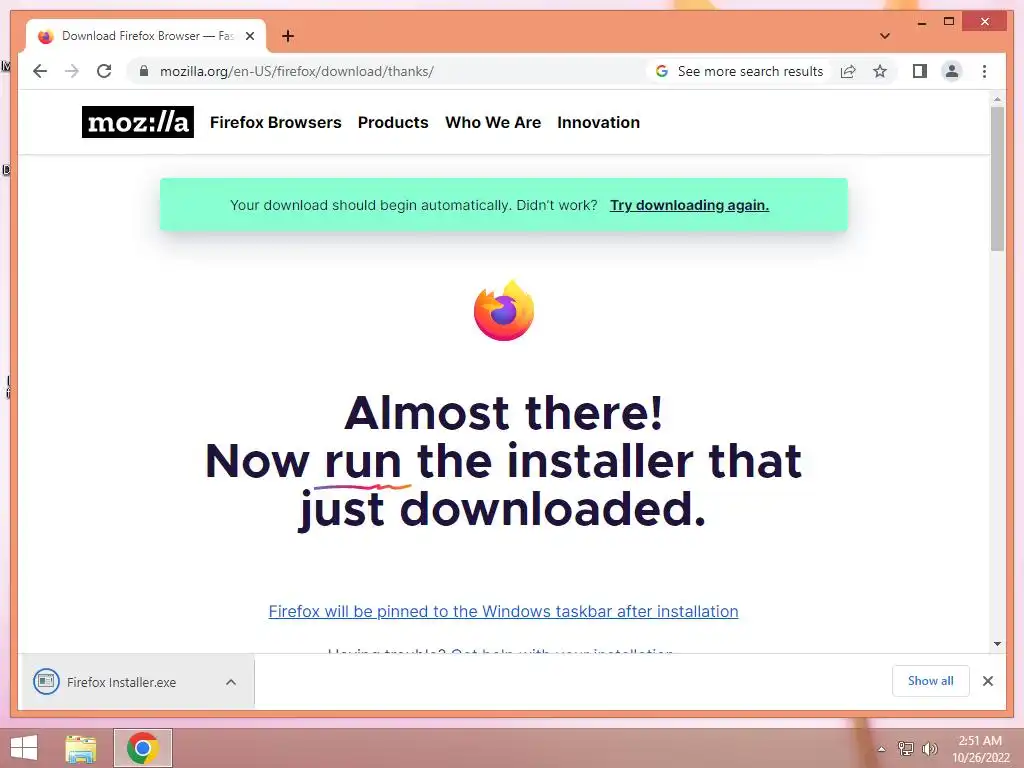Click the padlock site info icon

[144, 71]
